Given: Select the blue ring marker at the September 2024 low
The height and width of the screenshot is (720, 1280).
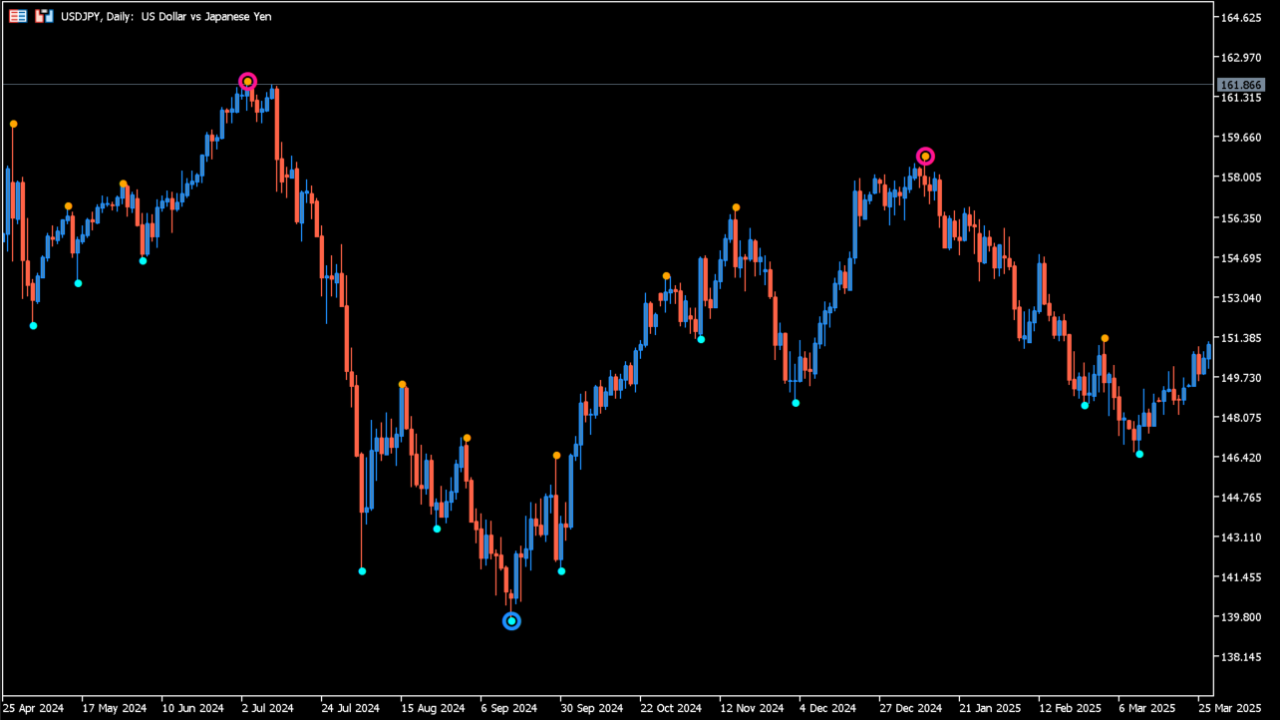Looking at the screenshot, I should 512,621.
